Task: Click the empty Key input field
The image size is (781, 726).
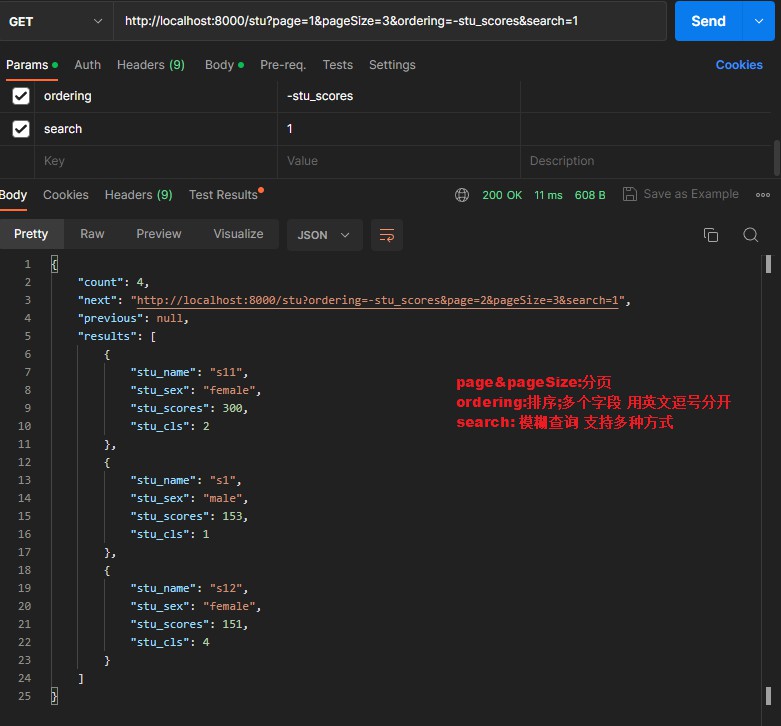Action: (156, 161)
